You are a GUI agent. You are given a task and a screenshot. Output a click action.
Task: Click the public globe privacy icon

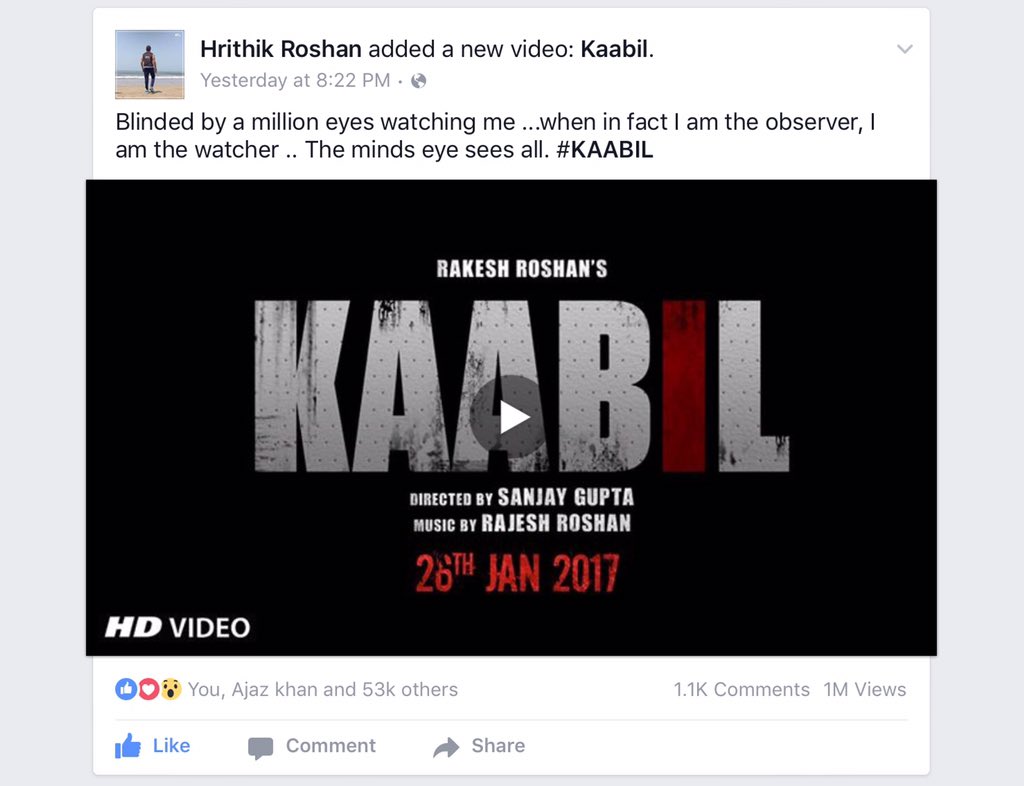coord(419,80)
